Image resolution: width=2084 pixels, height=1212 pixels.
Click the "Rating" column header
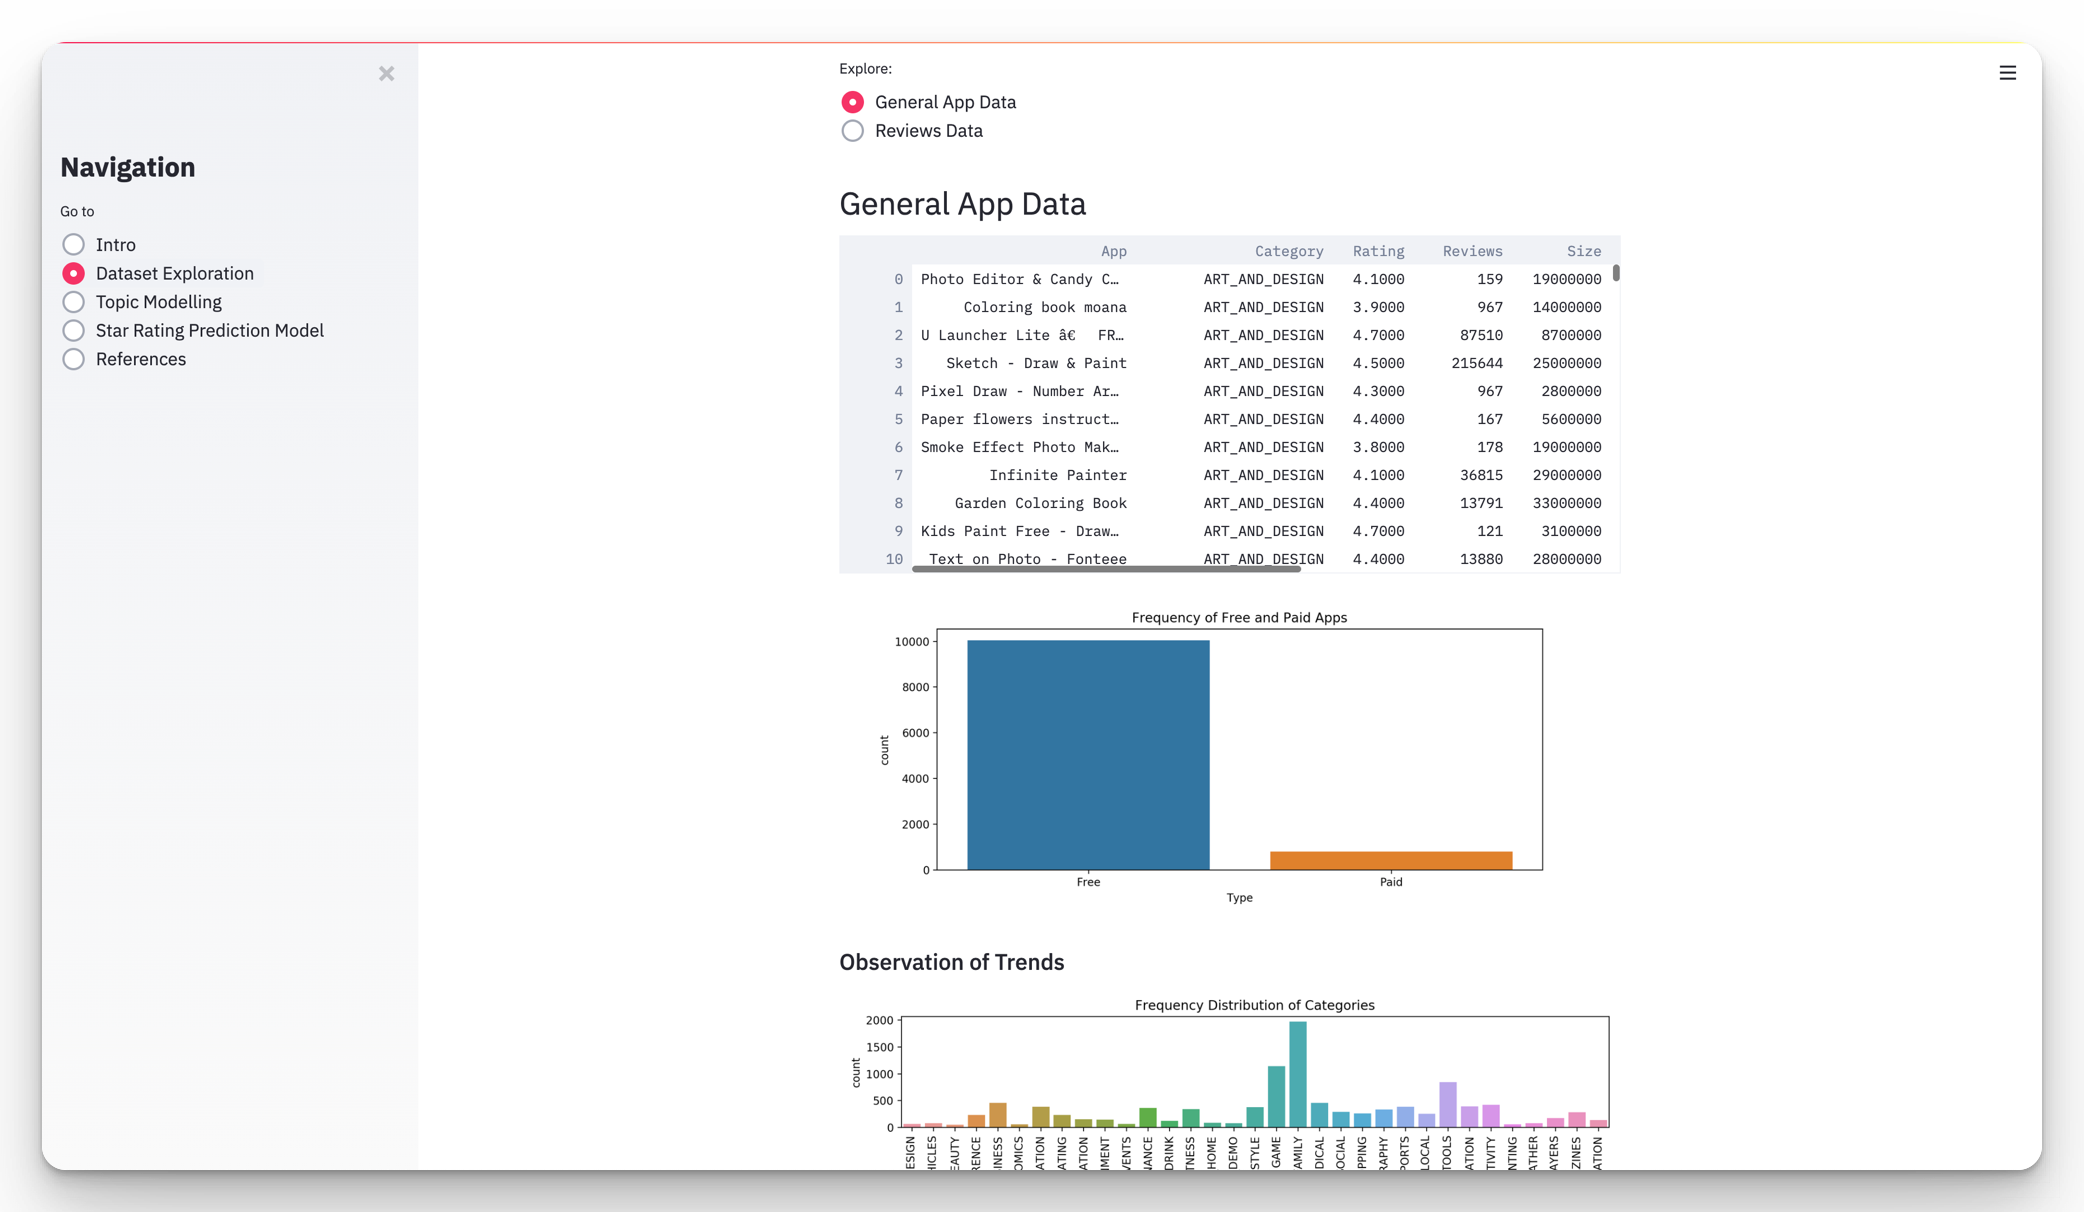click(1379, 251)
